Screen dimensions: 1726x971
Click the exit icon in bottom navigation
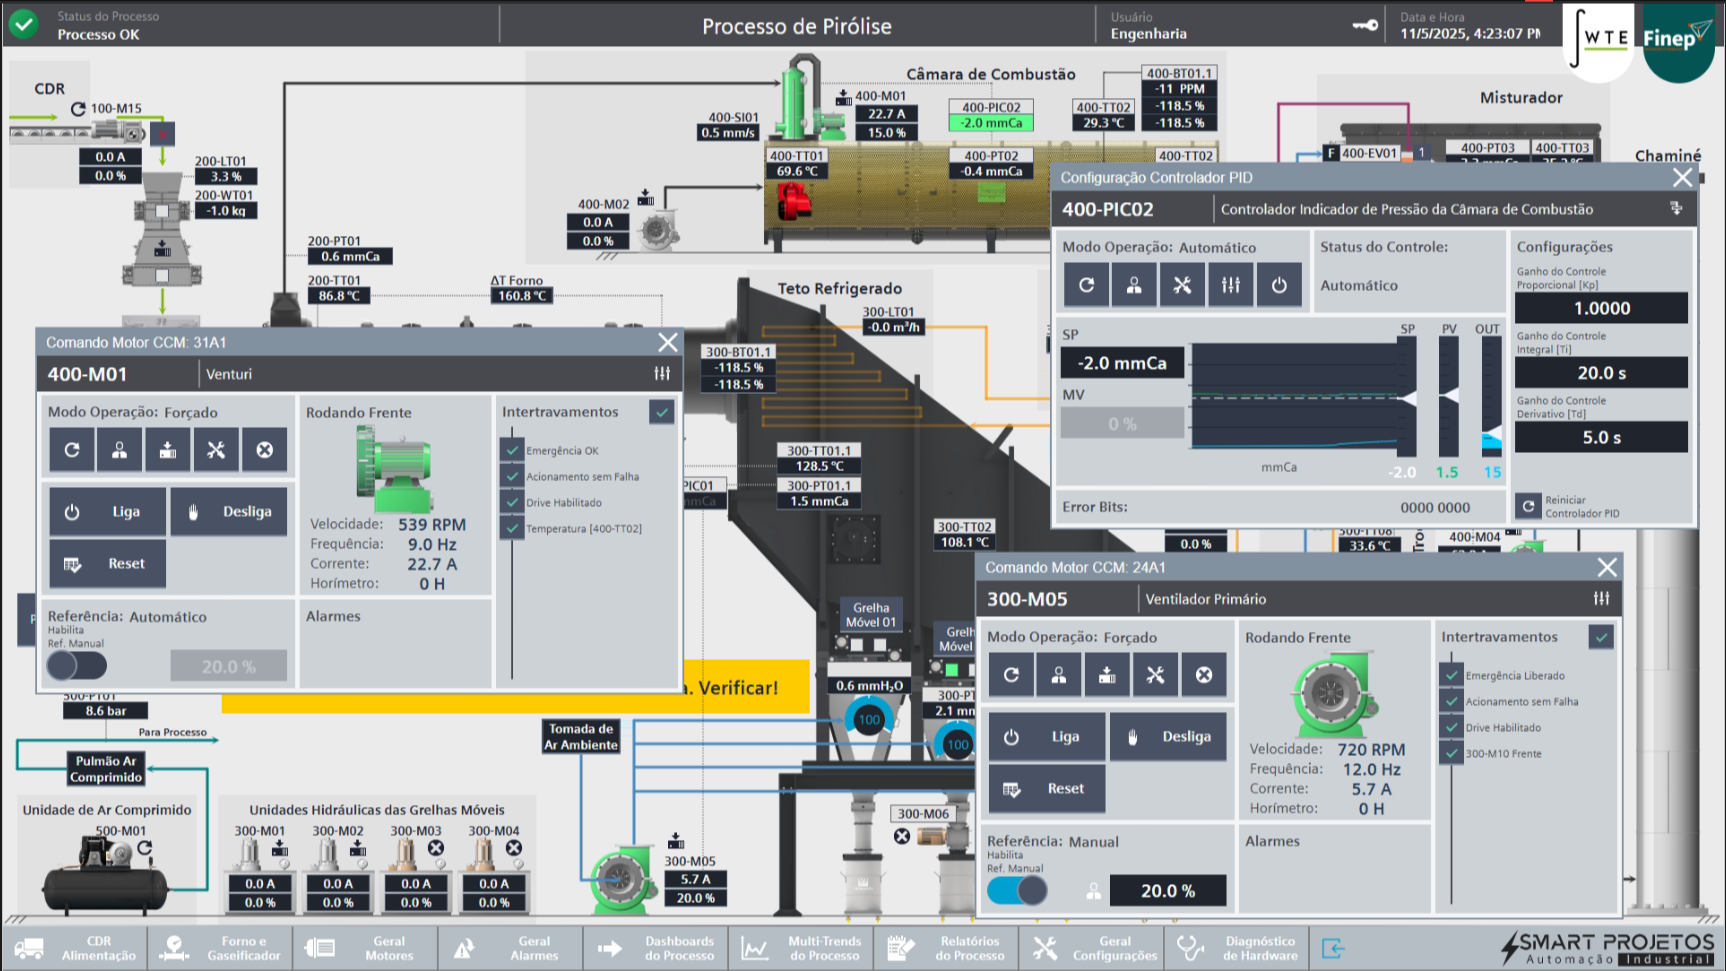click(x=1333, y=948)
